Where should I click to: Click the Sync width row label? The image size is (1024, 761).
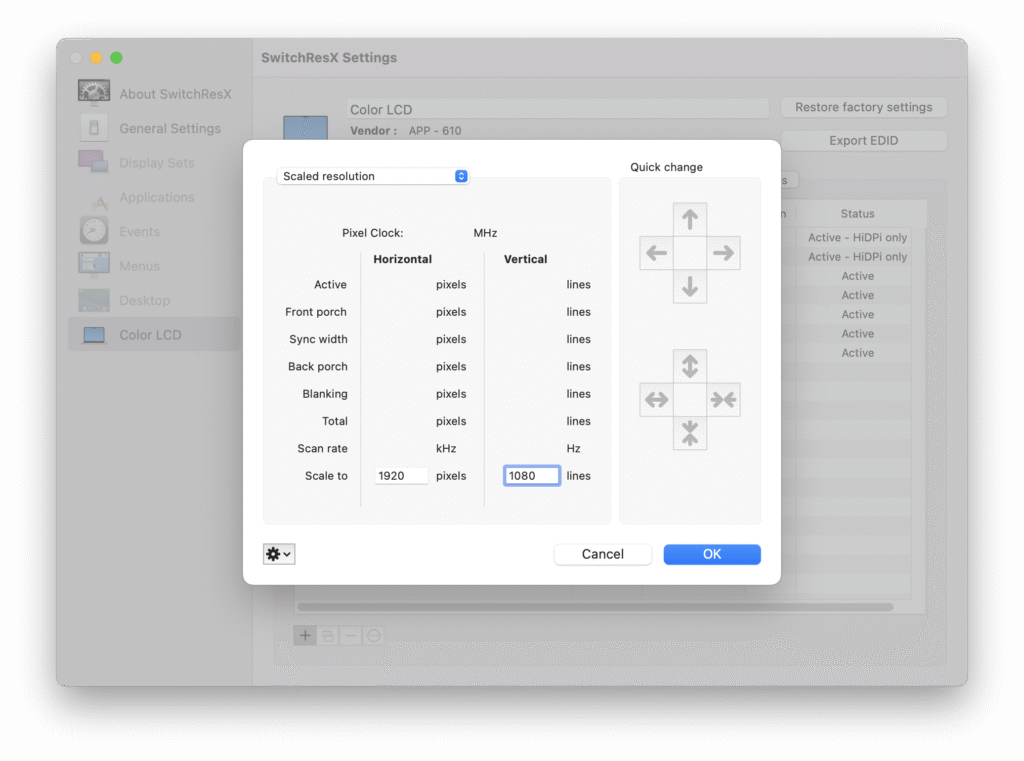point(318,340)
